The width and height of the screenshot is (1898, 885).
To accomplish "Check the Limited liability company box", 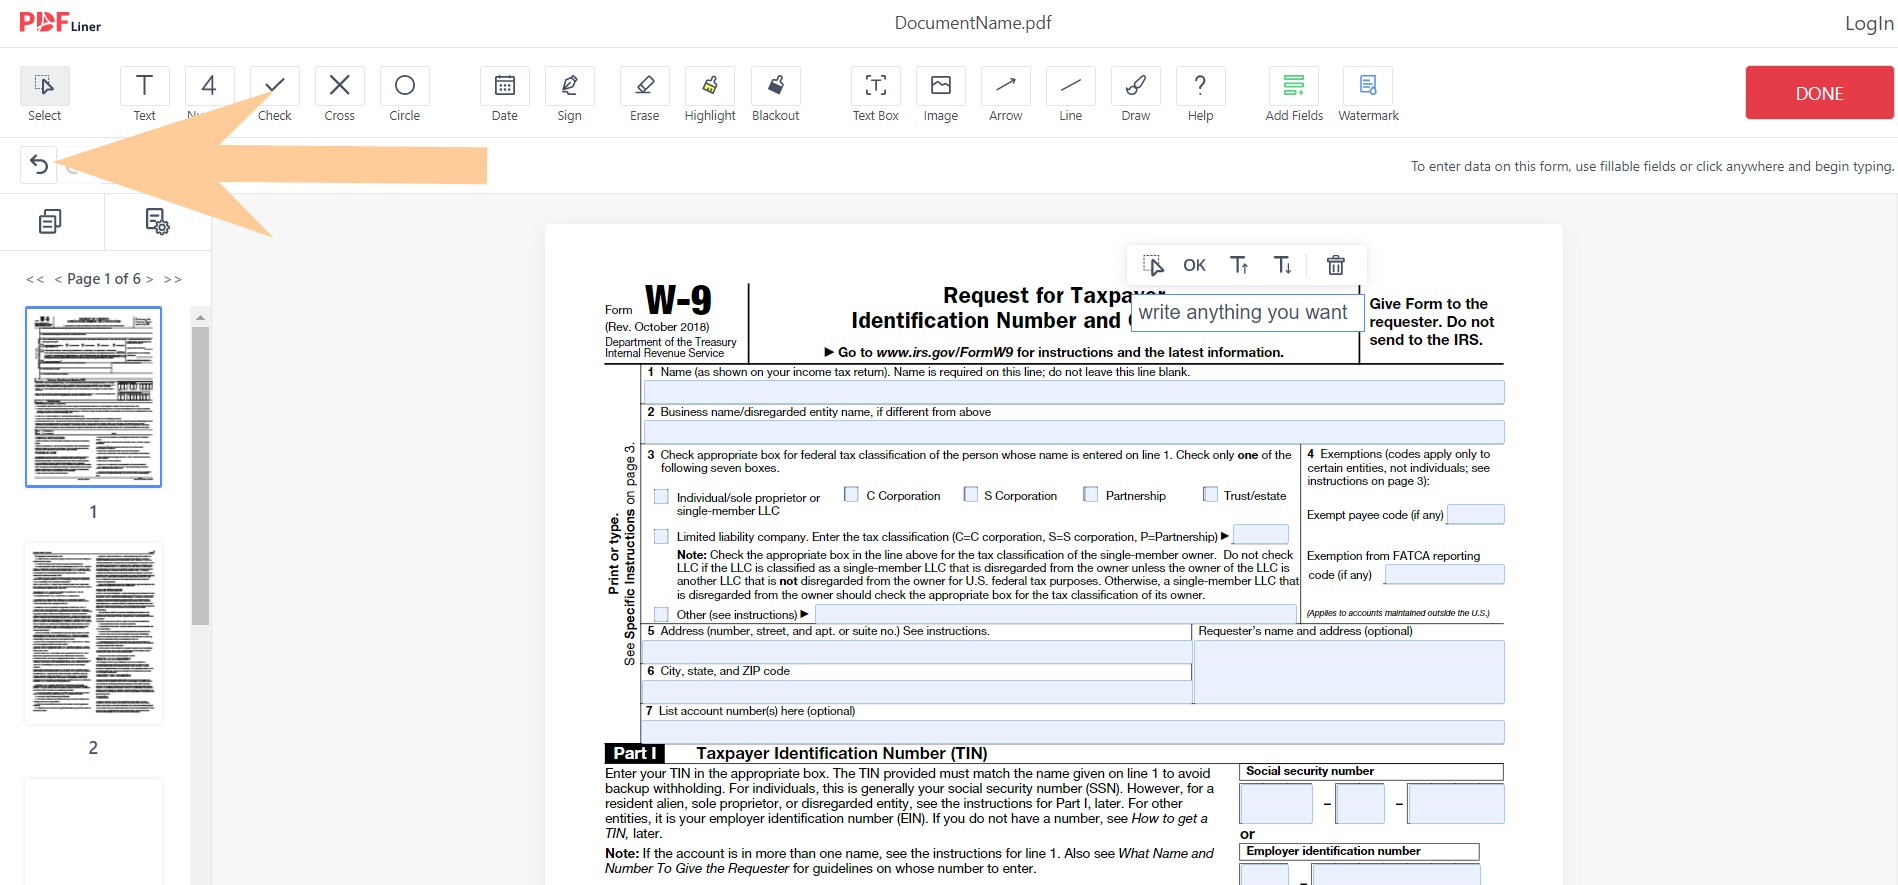I will [661, 536].
